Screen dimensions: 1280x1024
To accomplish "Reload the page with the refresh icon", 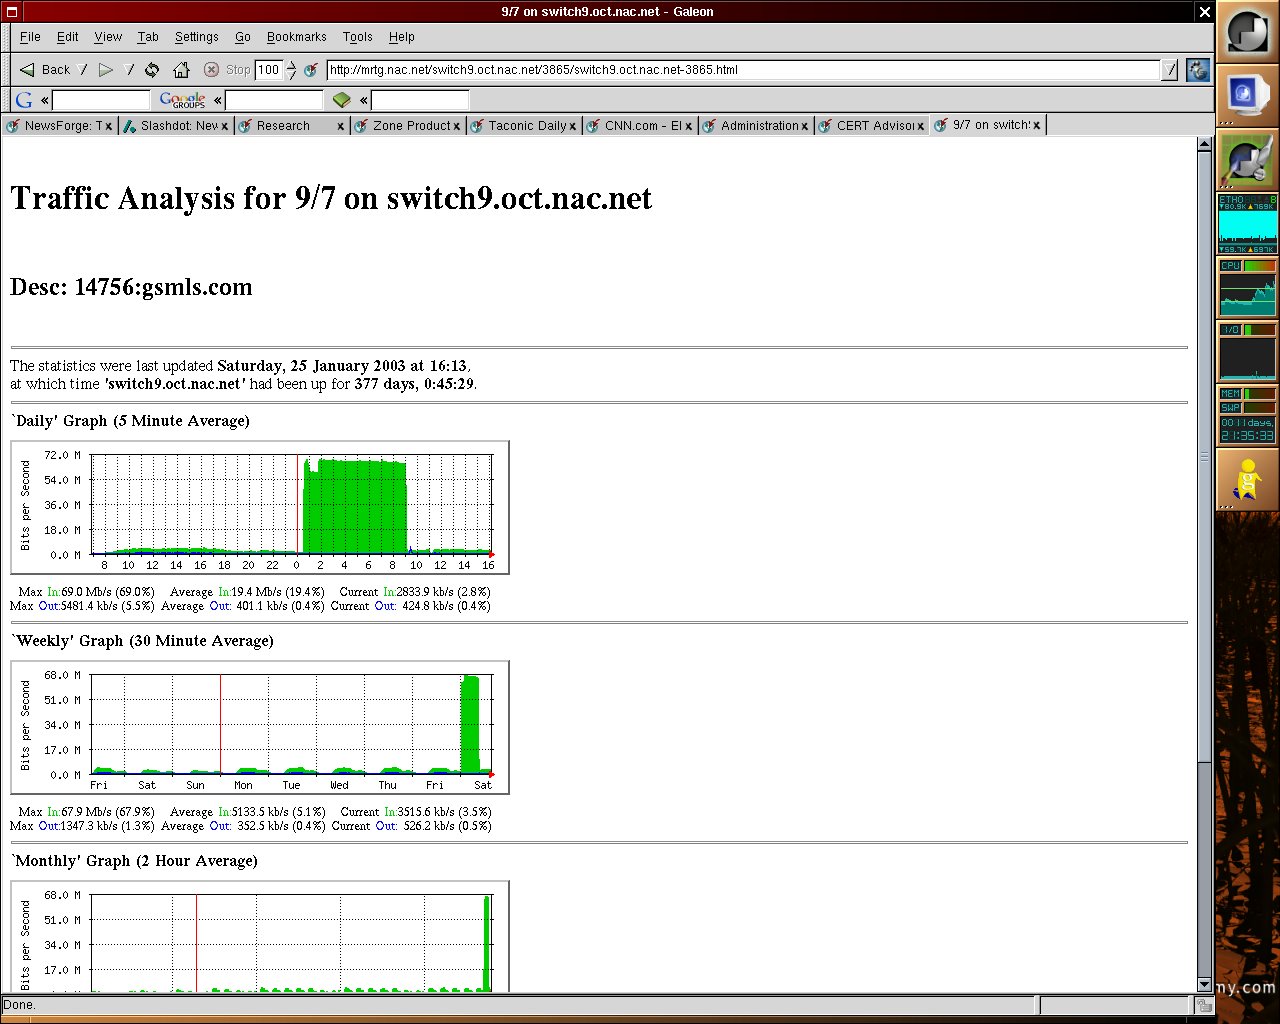I will coord(152,70).
